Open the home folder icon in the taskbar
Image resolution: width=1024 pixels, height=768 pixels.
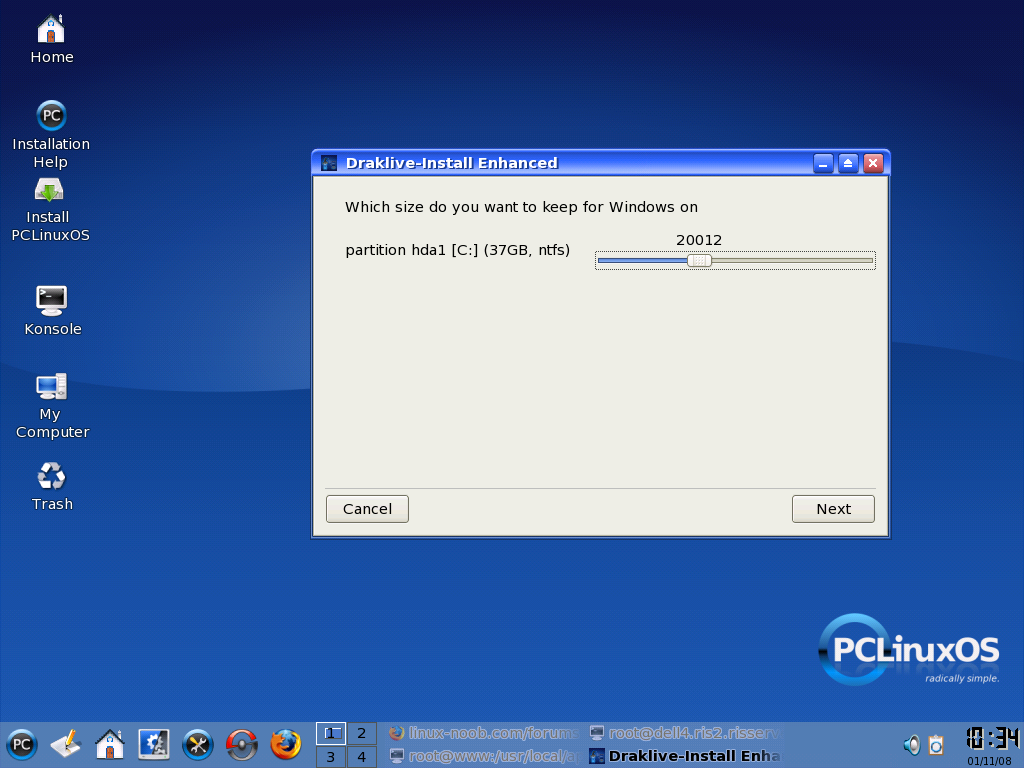[110, 745]
